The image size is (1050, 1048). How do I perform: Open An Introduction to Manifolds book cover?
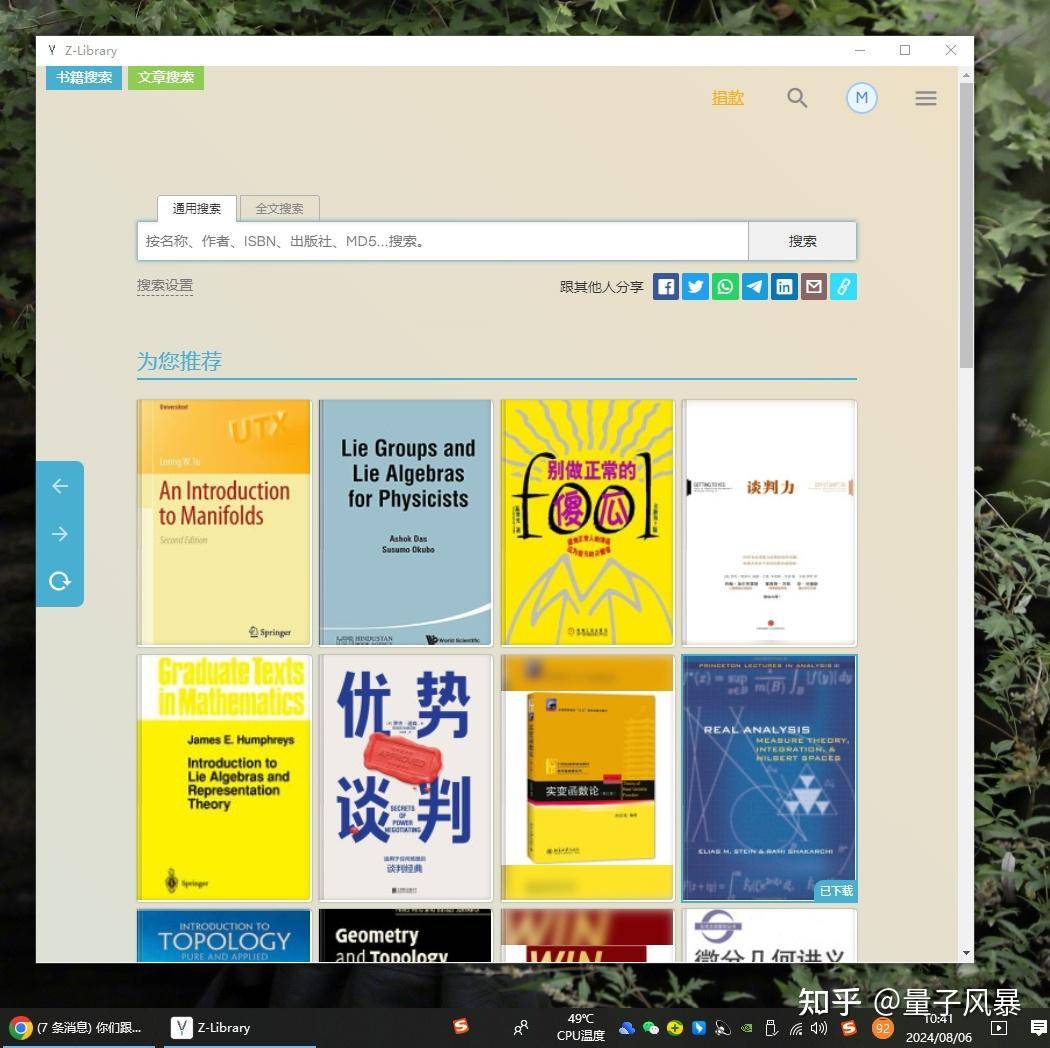(x=224, y=522)
